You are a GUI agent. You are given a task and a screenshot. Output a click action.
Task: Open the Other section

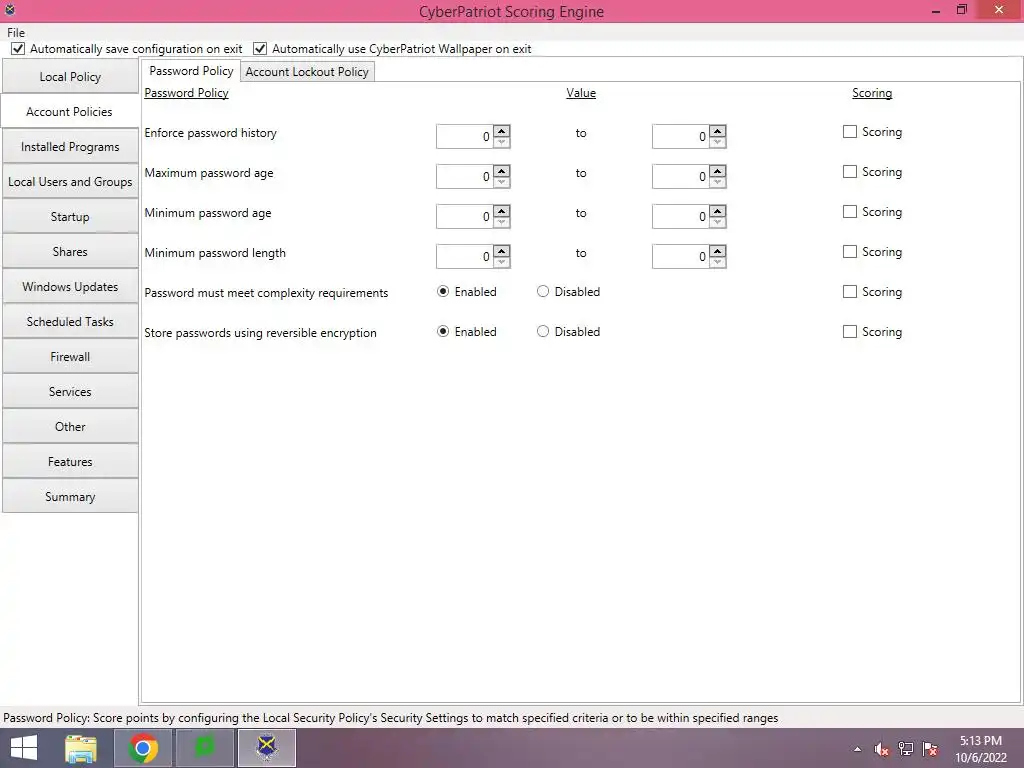pos(70,426)
